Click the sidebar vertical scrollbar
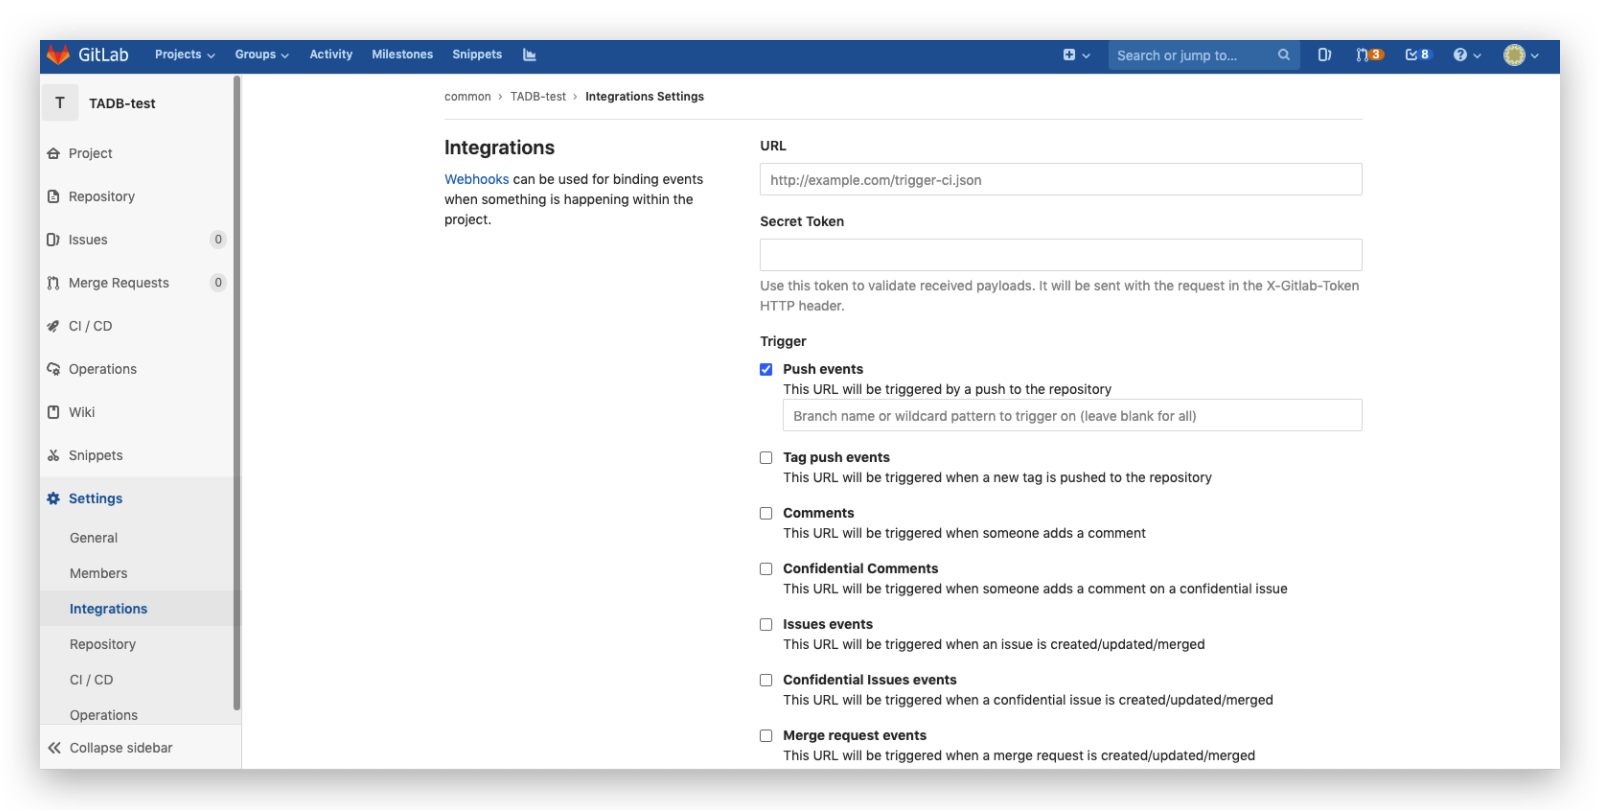 point(237,392)
